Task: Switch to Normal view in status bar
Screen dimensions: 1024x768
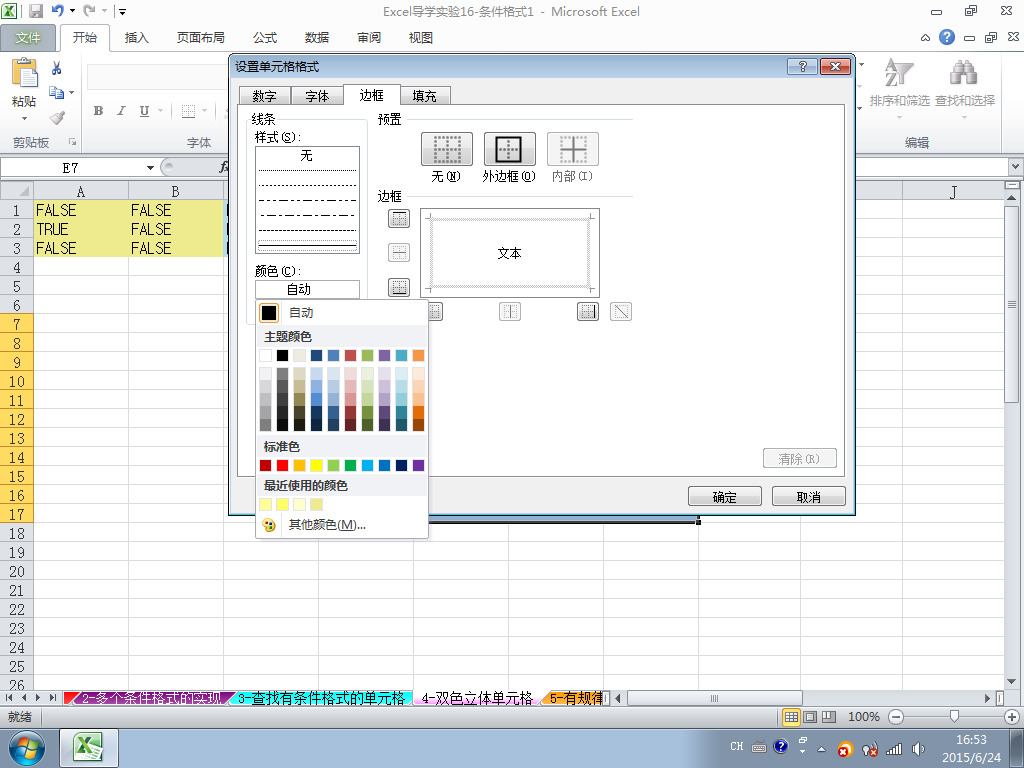Action: (x=791, y=717)
